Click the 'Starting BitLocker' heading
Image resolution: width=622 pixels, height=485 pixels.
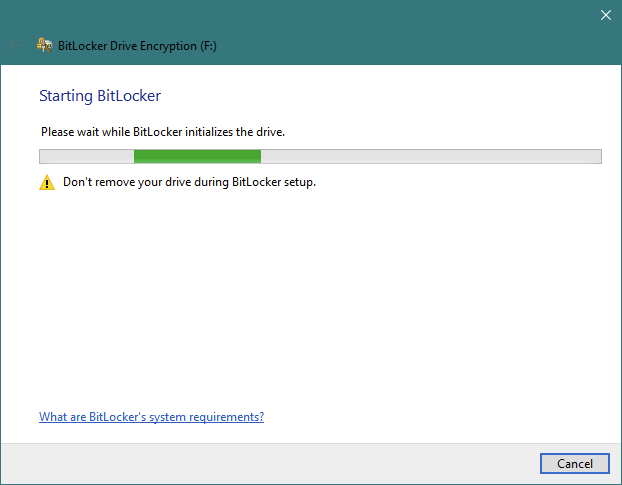pyautogui.click(x=100, y=96)
